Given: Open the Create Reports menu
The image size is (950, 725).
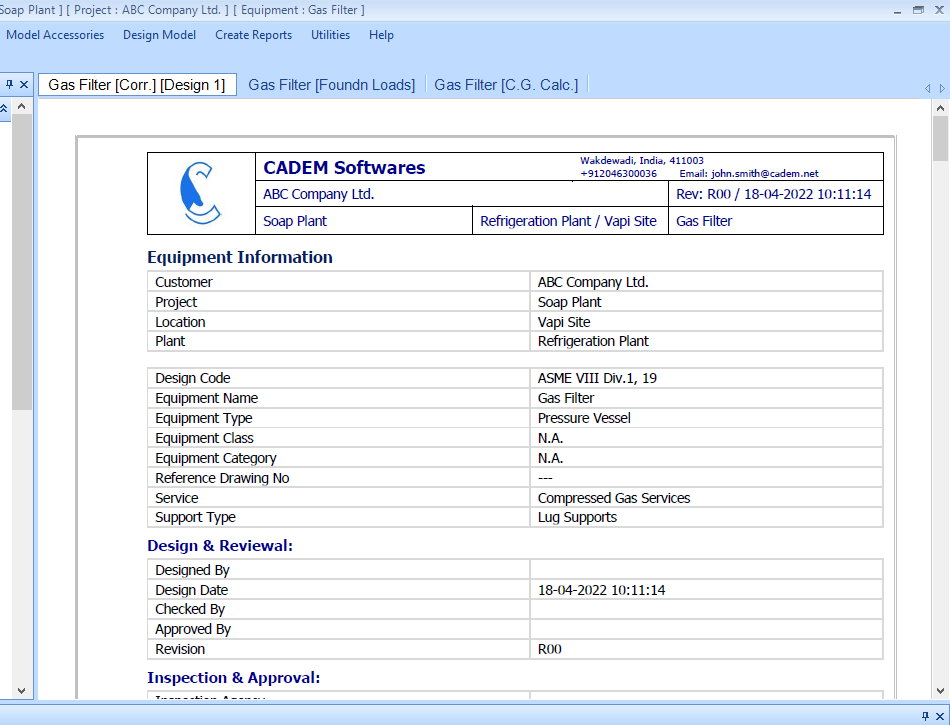Looking at the screenshot, I should [x=253, y=35].
